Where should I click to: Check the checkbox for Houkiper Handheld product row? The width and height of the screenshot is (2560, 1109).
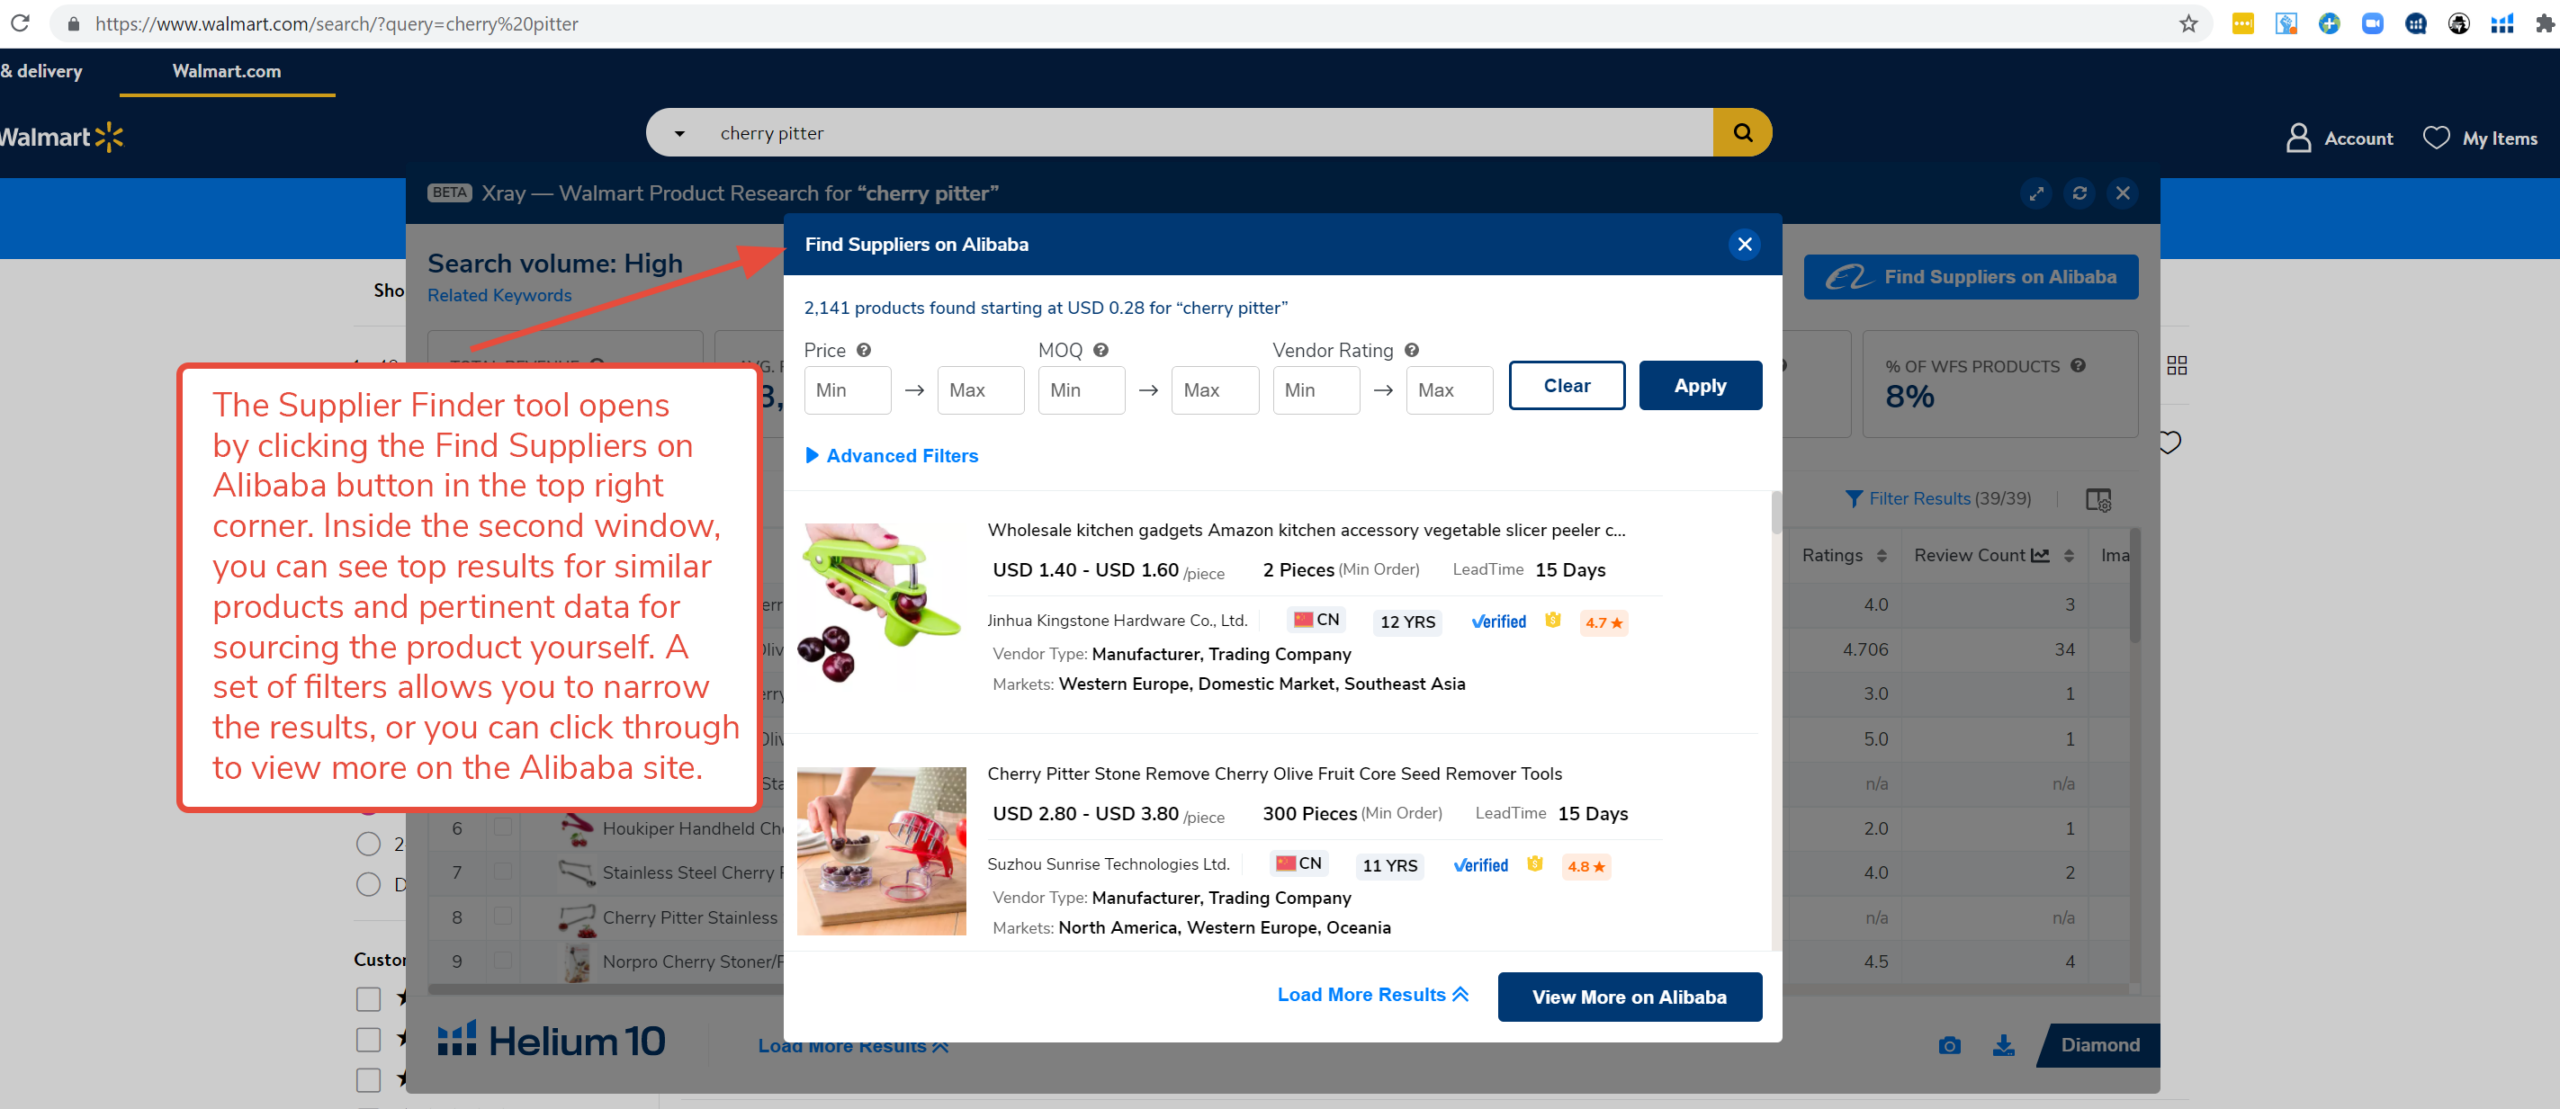pyautogui.click(x=505, y=828)
